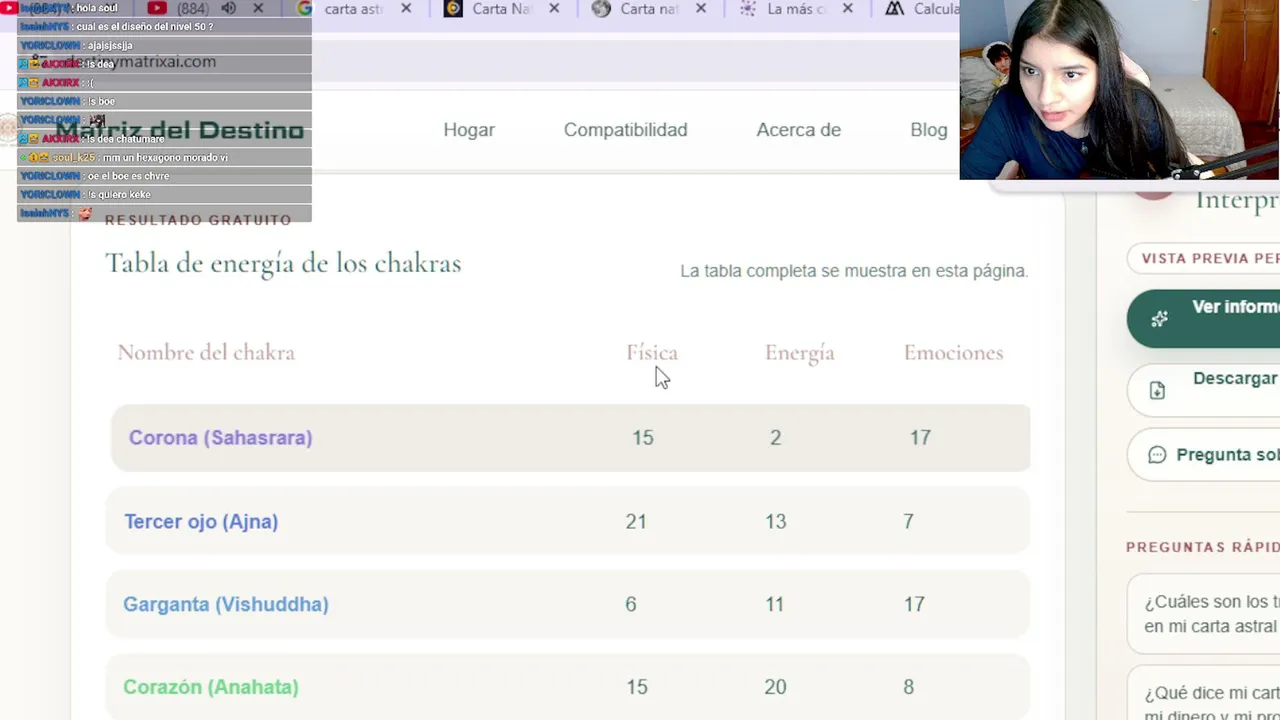Click the YouTube tab favicon

pyautogui.click(x=157, y=9)
